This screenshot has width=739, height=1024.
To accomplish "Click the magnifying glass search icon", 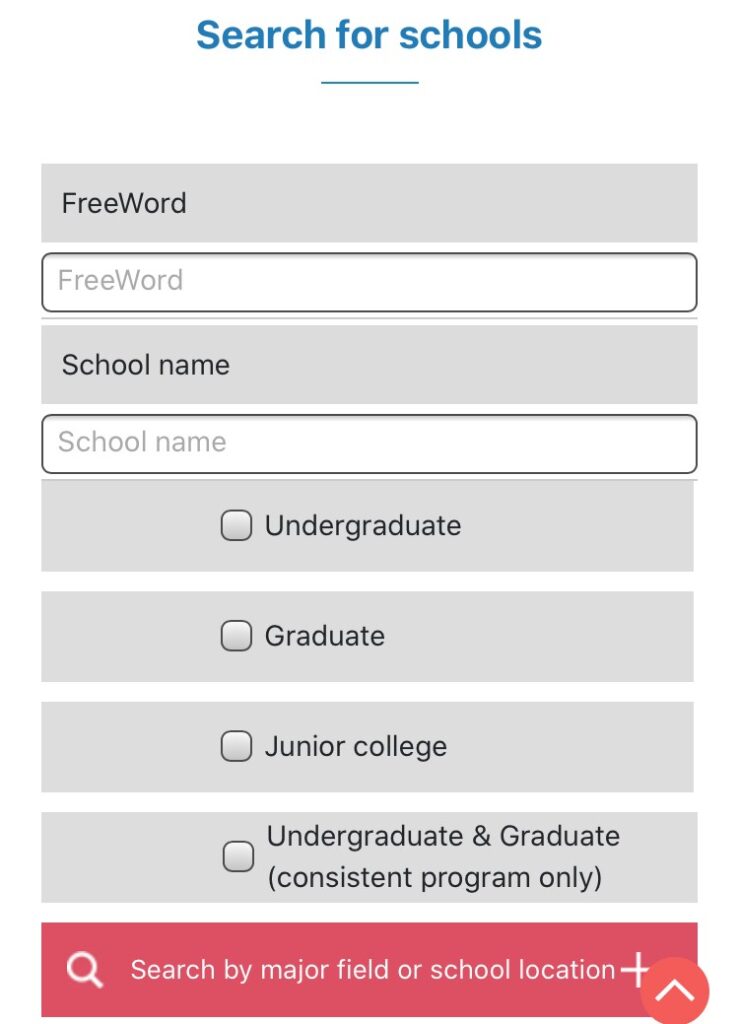I will pyautogui.click(x=85, y=969).
